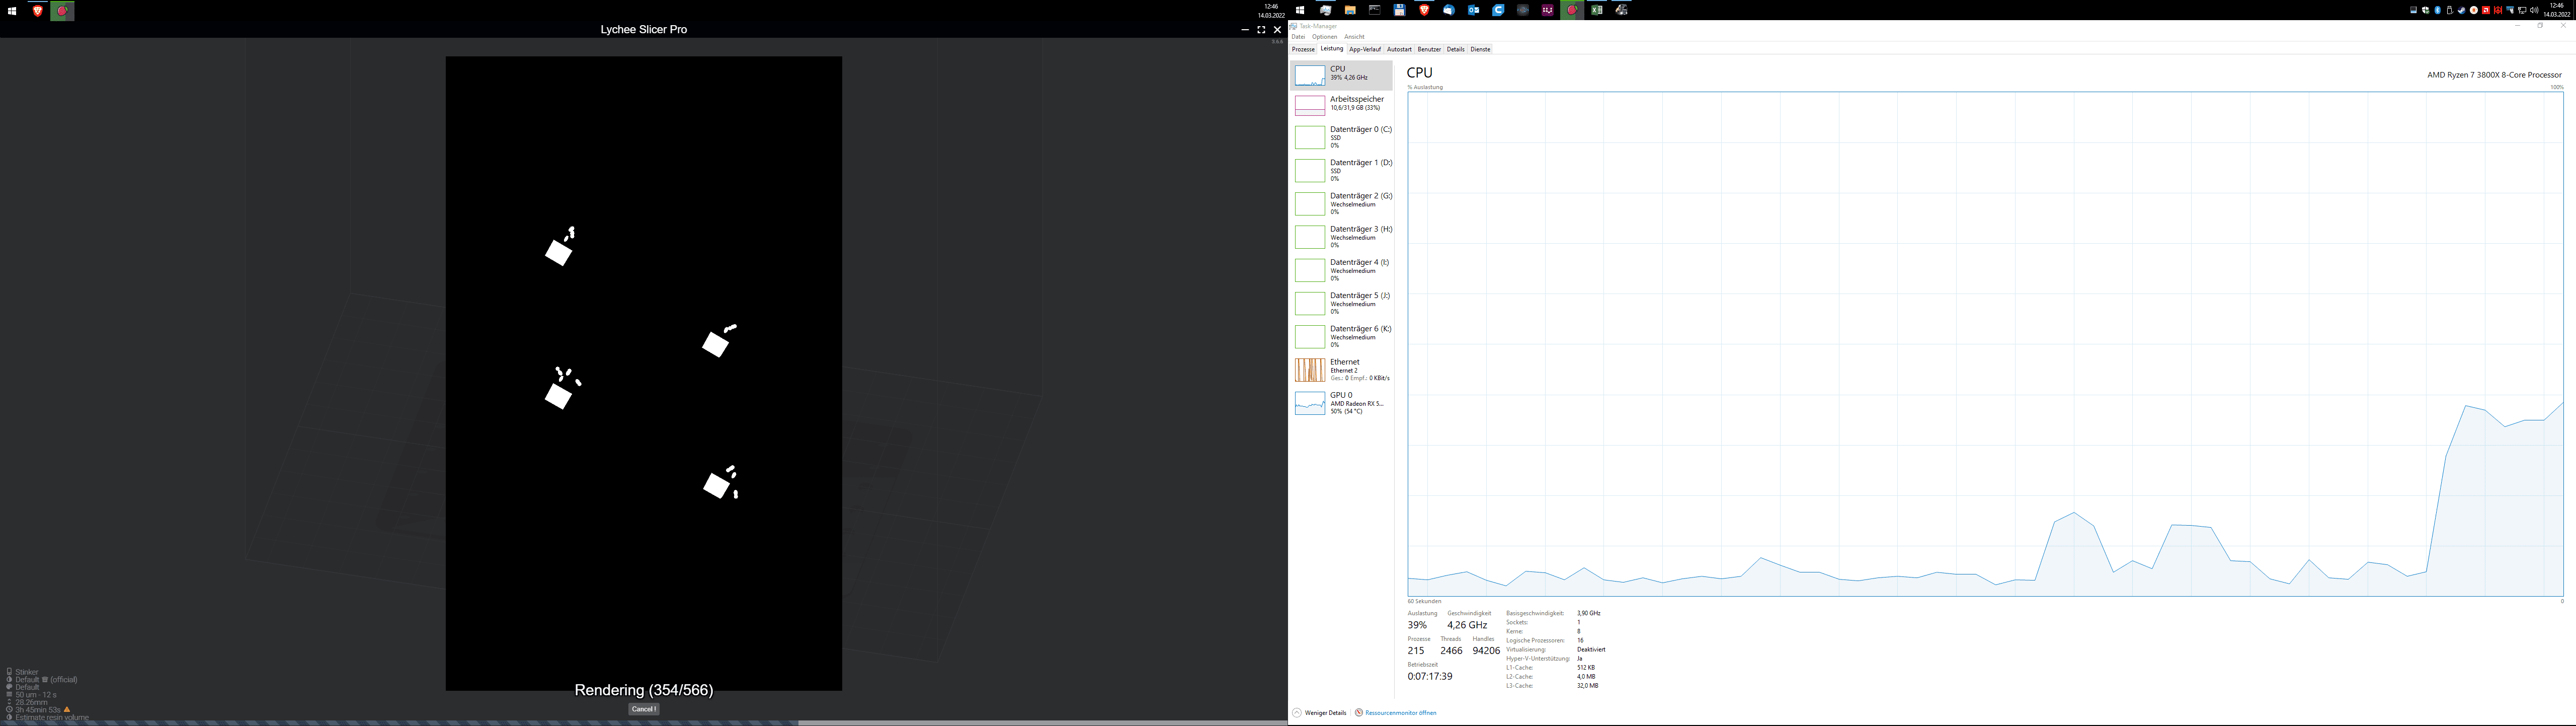Collapse view with Weniger Details
Screen dimensions: 2576x726
1325,713
